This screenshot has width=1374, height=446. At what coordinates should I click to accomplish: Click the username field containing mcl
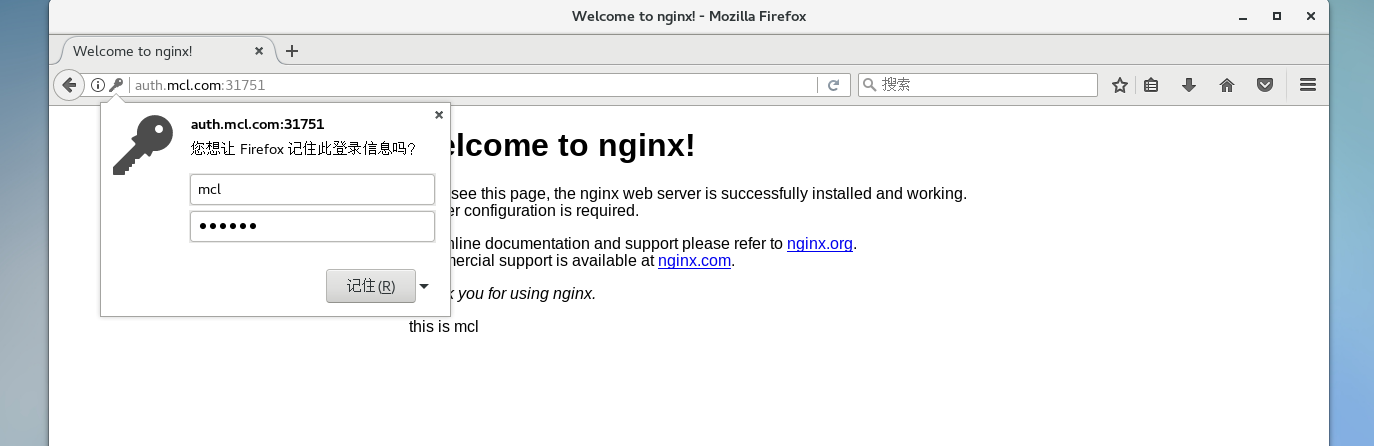312,189
